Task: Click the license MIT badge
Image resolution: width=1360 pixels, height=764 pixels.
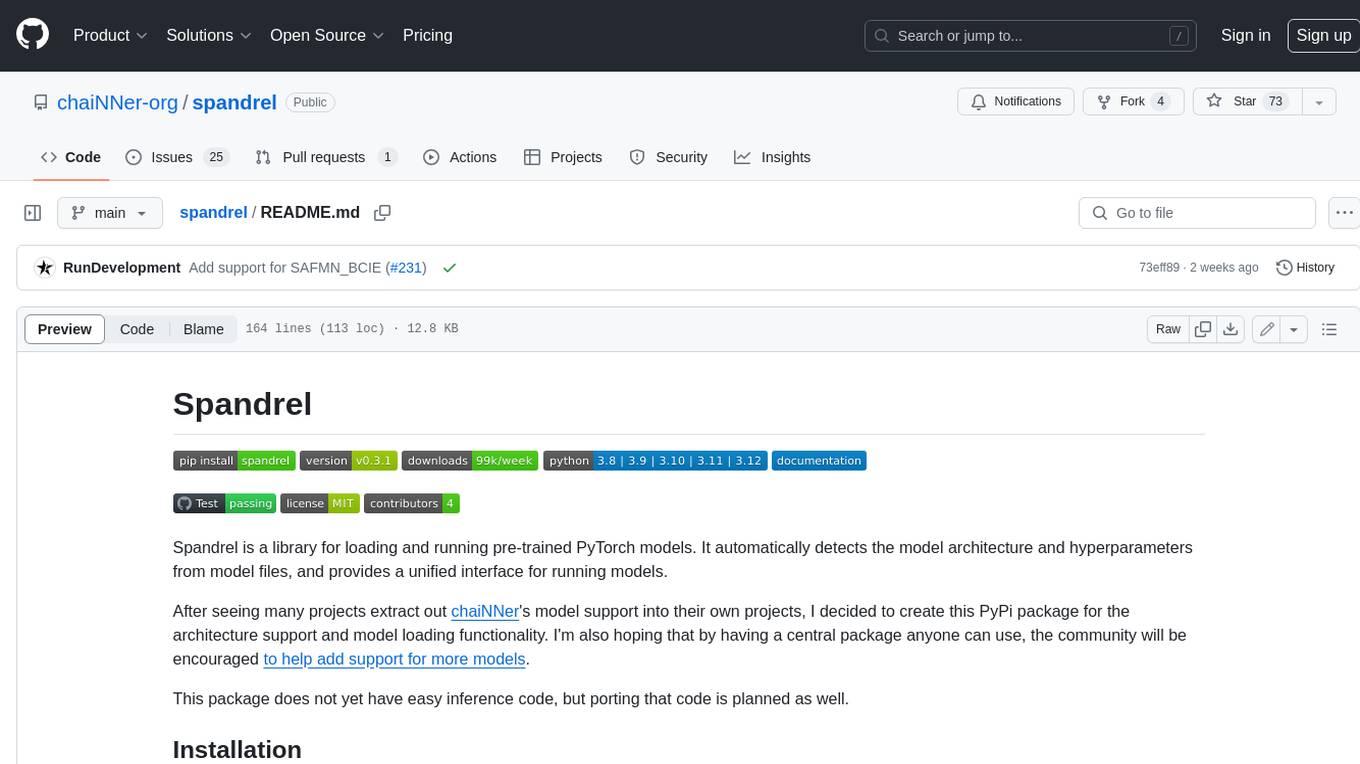Action: click(x=320, y=503)
